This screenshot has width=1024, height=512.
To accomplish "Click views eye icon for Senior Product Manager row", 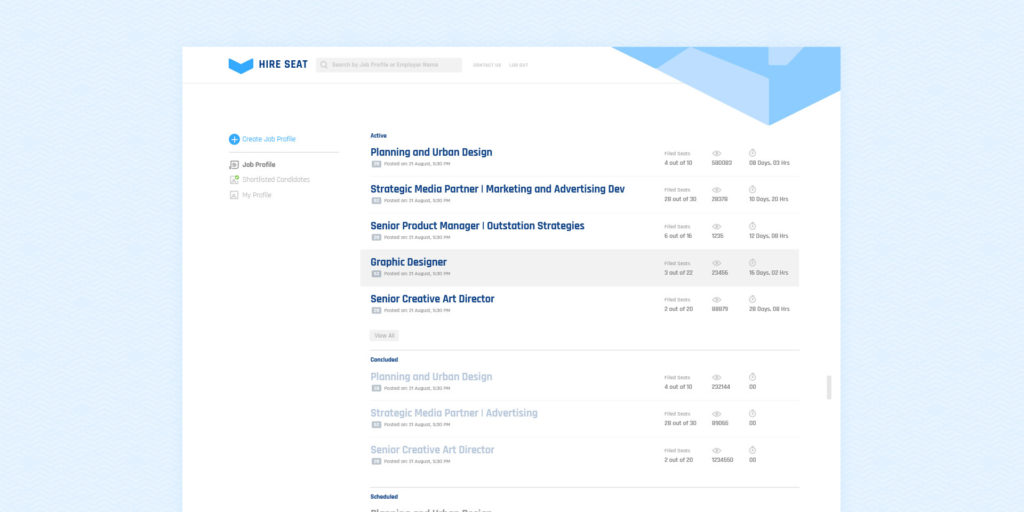I will pyautogui.click(x=716, y=227).
